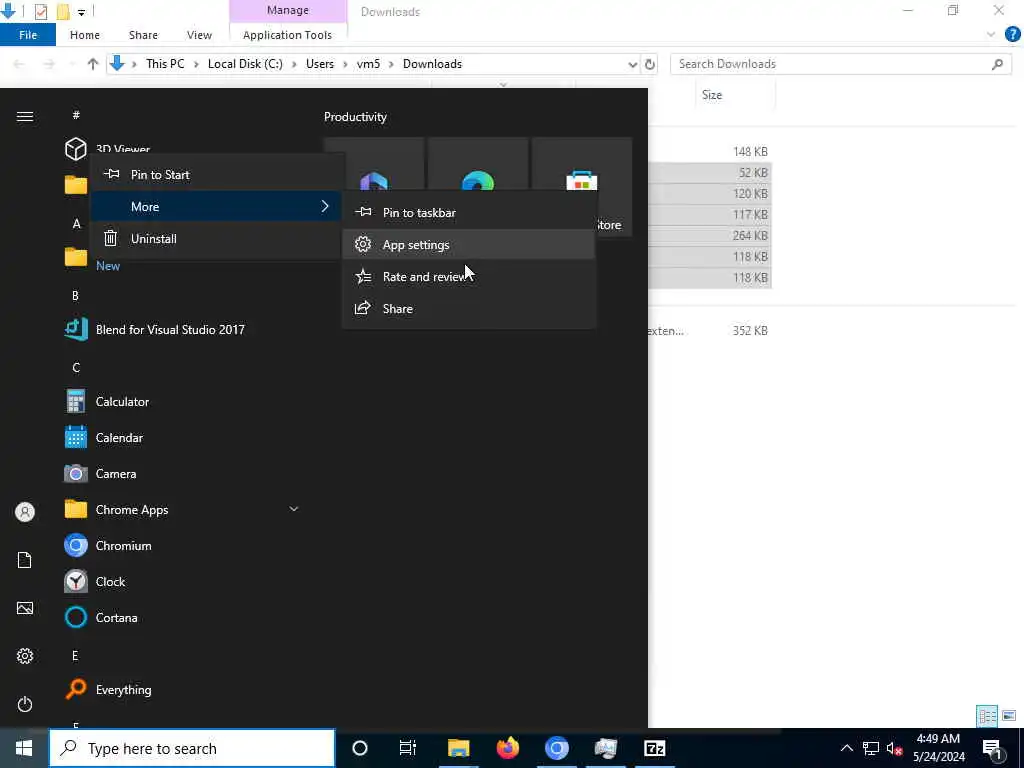Open the View ribbon tab
Image resolution: width=1024 pixels, height=768 pixels.
[x=199, y=35]
